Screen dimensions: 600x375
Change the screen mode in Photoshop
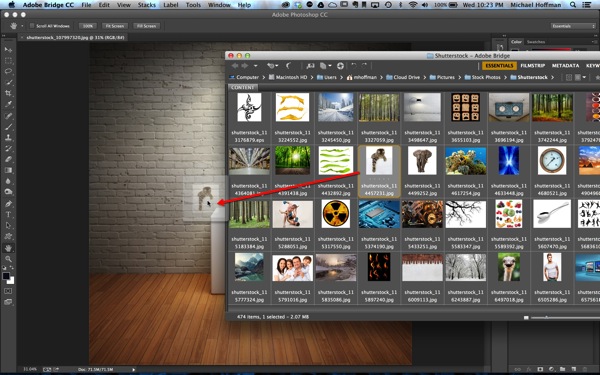click(8, 302)
